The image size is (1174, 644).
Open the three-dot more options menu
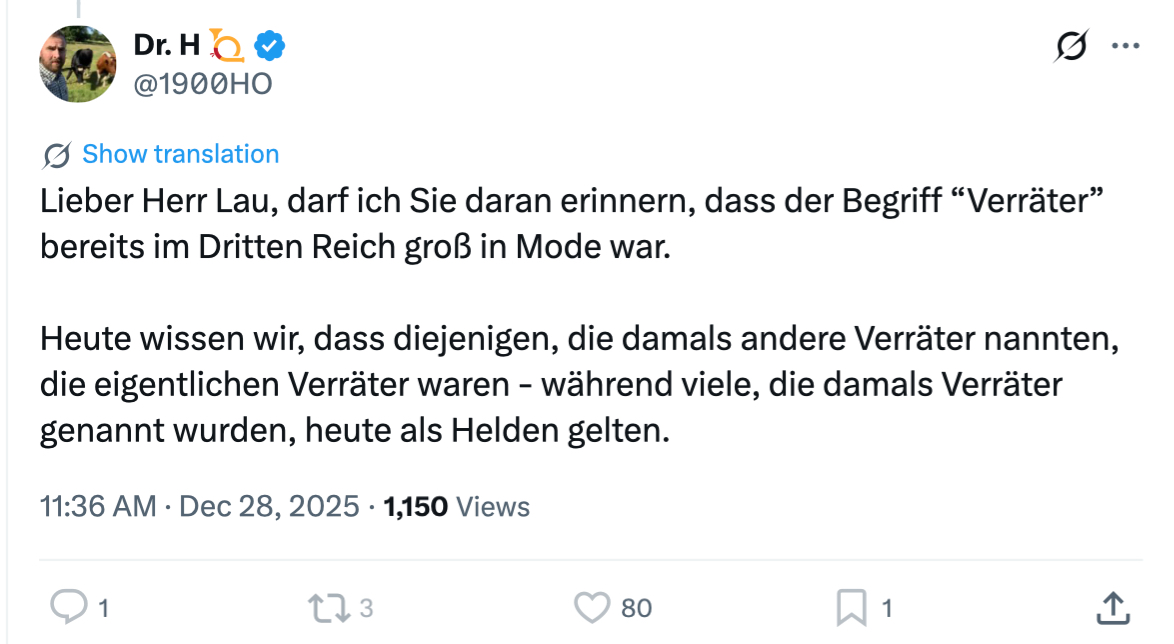point(1126,46)
